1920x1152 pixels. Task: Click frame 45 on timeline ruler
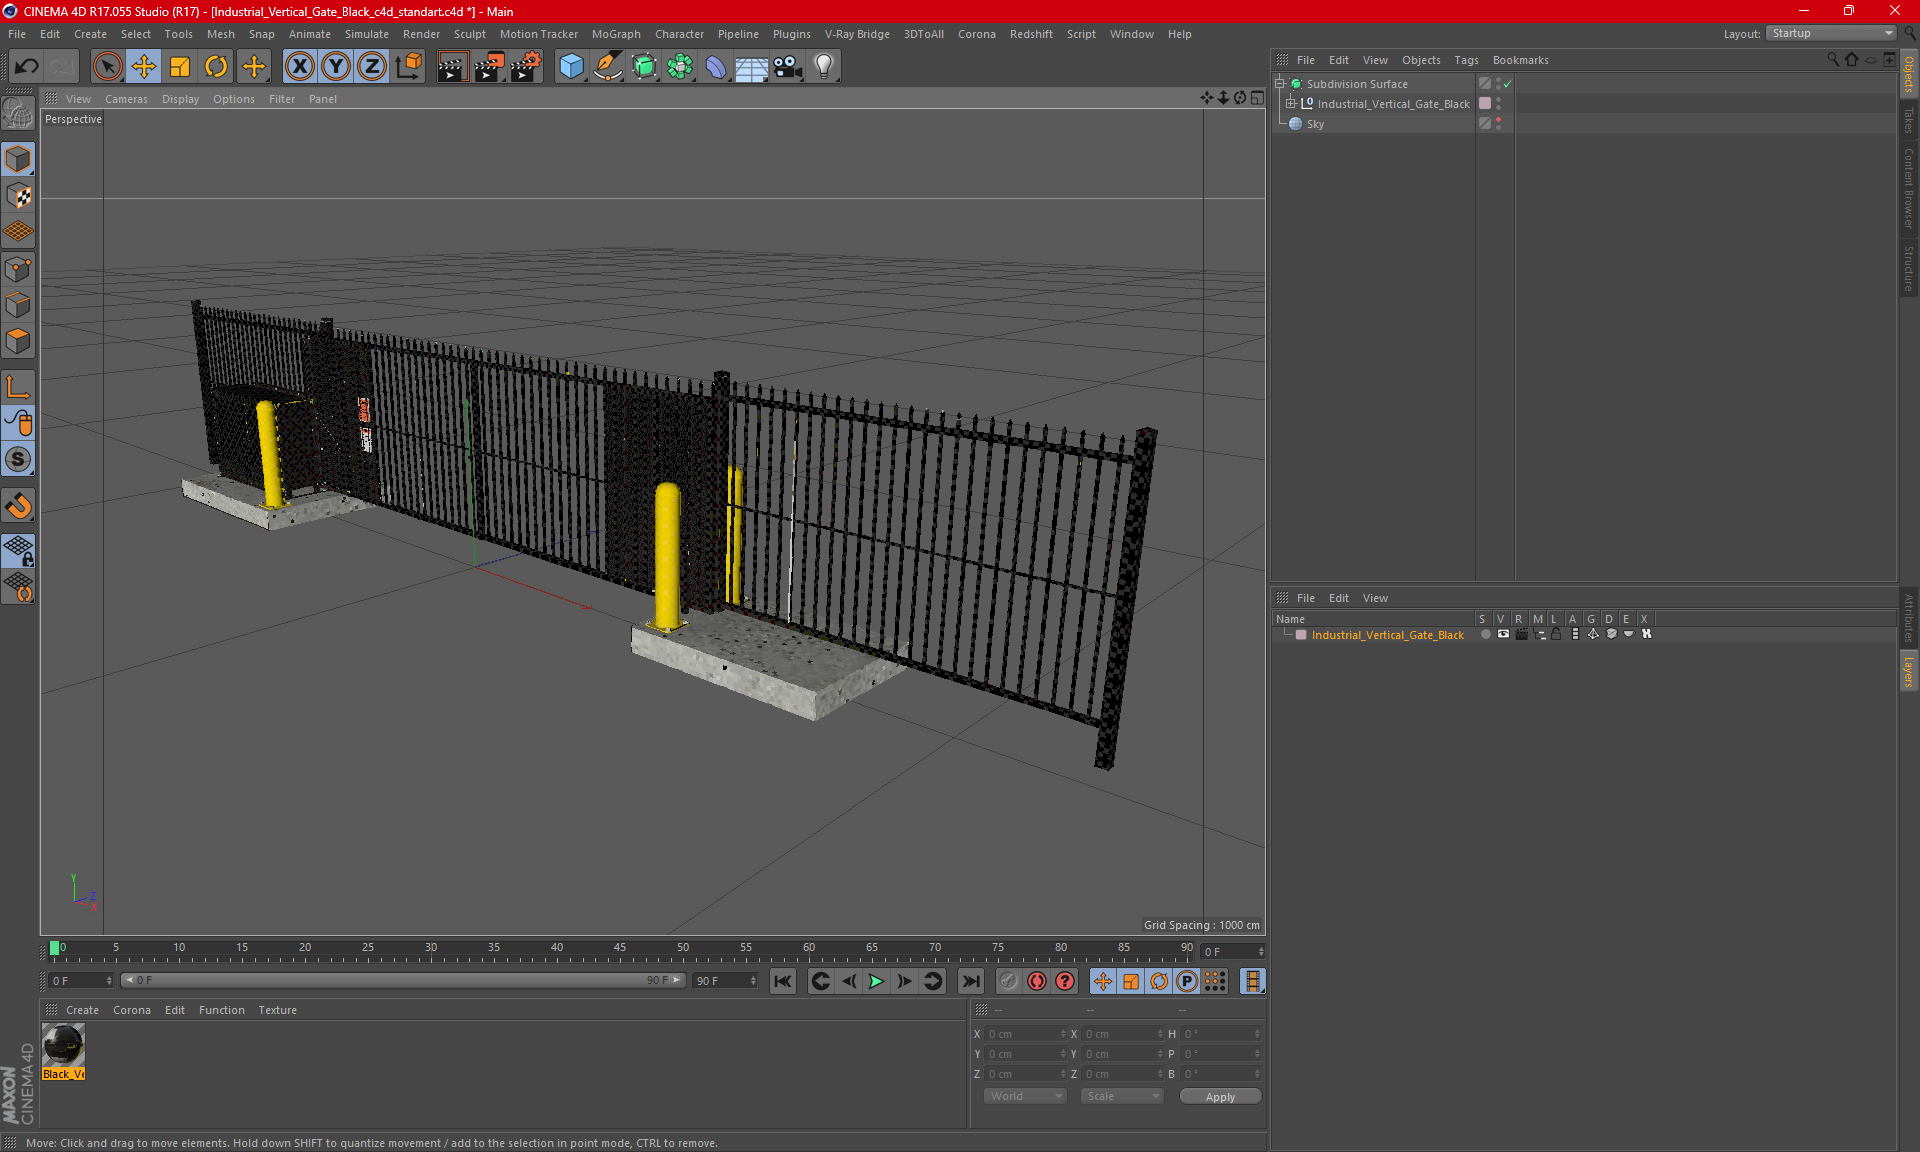620,948
